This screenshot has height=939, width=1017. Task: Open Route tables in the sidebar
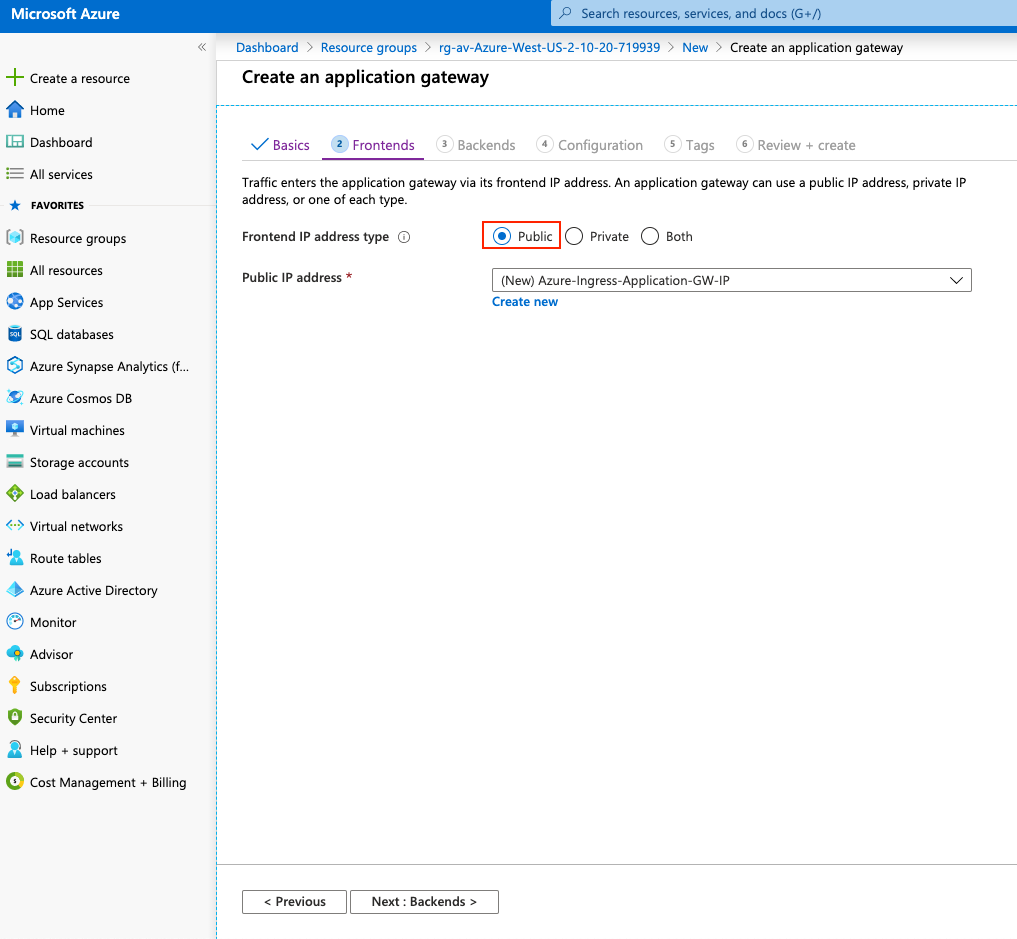pos(63,558)
